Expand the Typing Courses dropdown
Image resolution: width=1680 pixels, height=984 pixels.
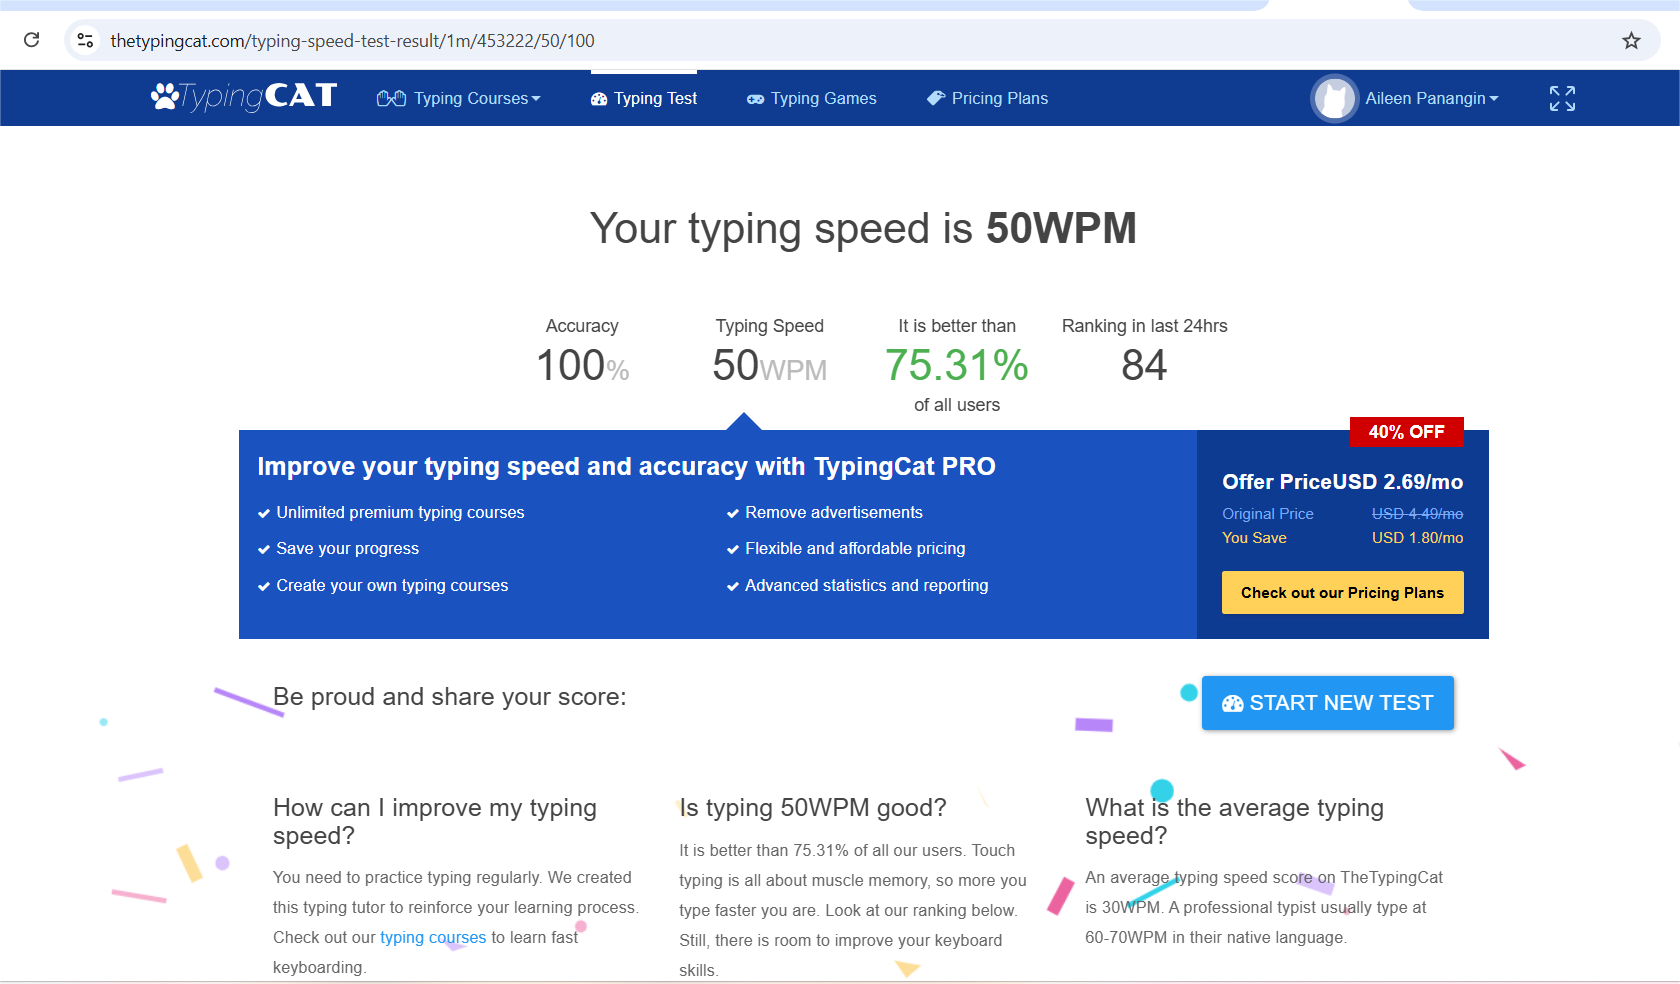click(459, 98)
